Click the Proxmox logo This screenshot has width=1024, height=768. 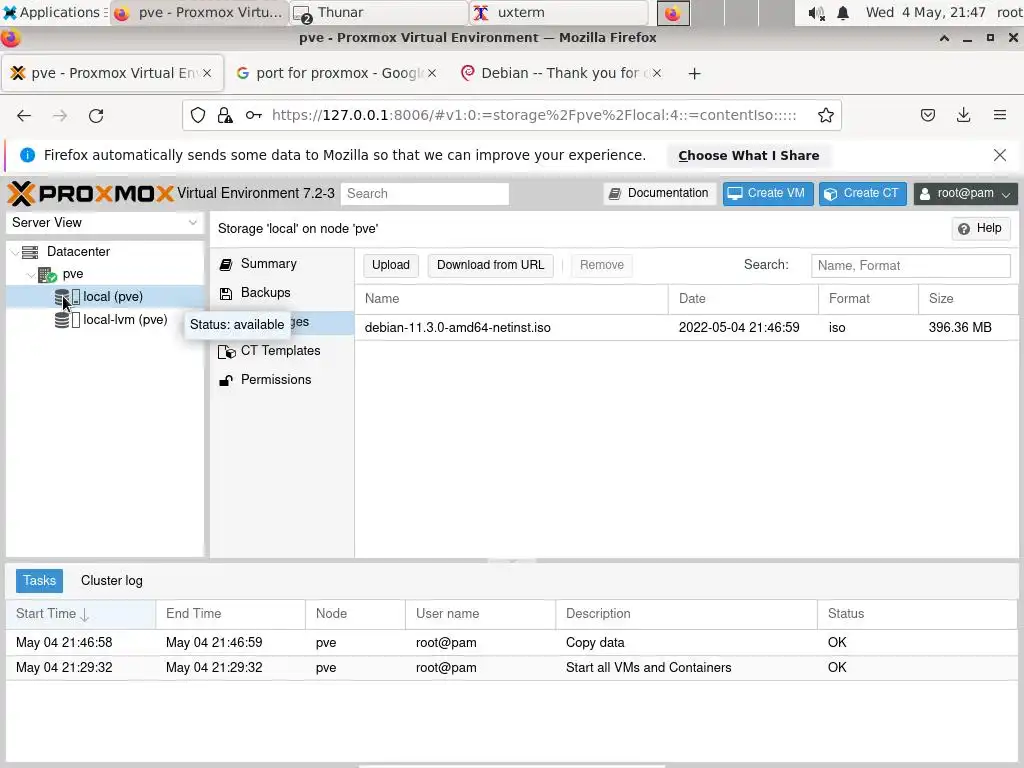click(x=91, y=193)
